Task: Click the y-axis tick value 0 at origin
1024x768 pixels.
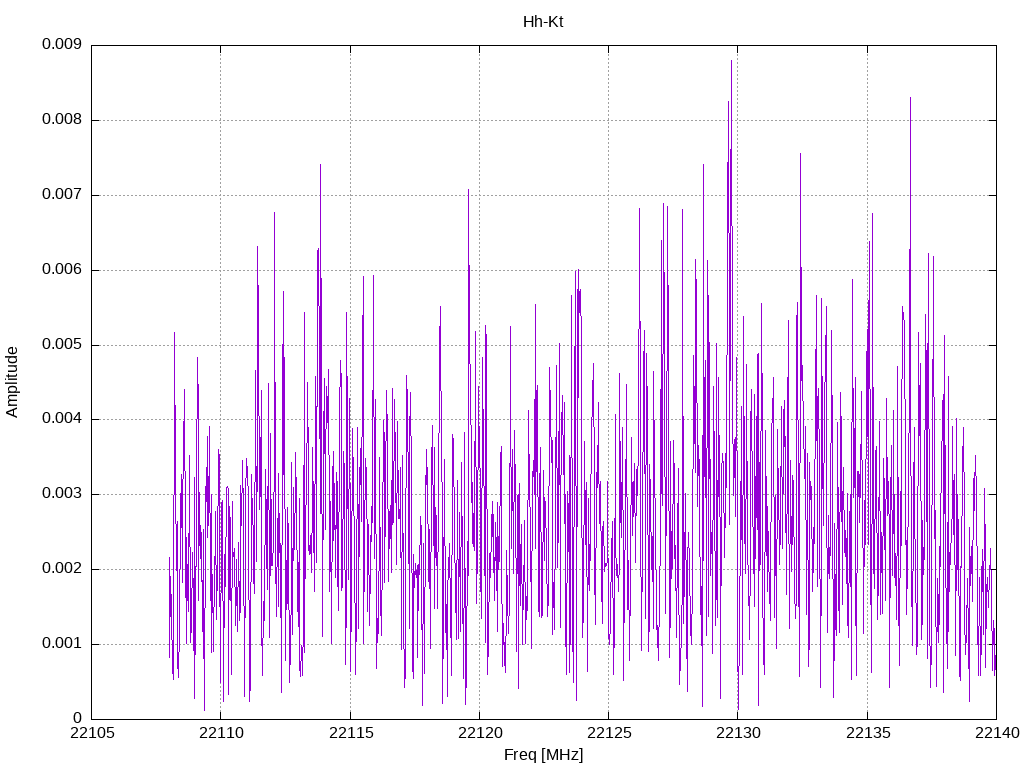Action: [77, 719]
